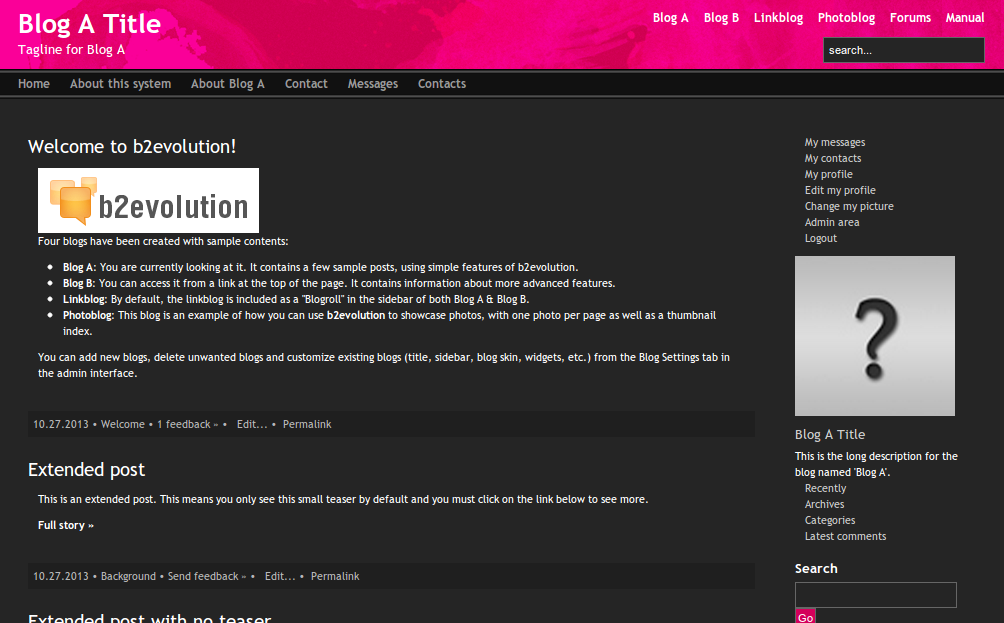
Task: Click the Blog A Title heading
Action: click(89, 24)
